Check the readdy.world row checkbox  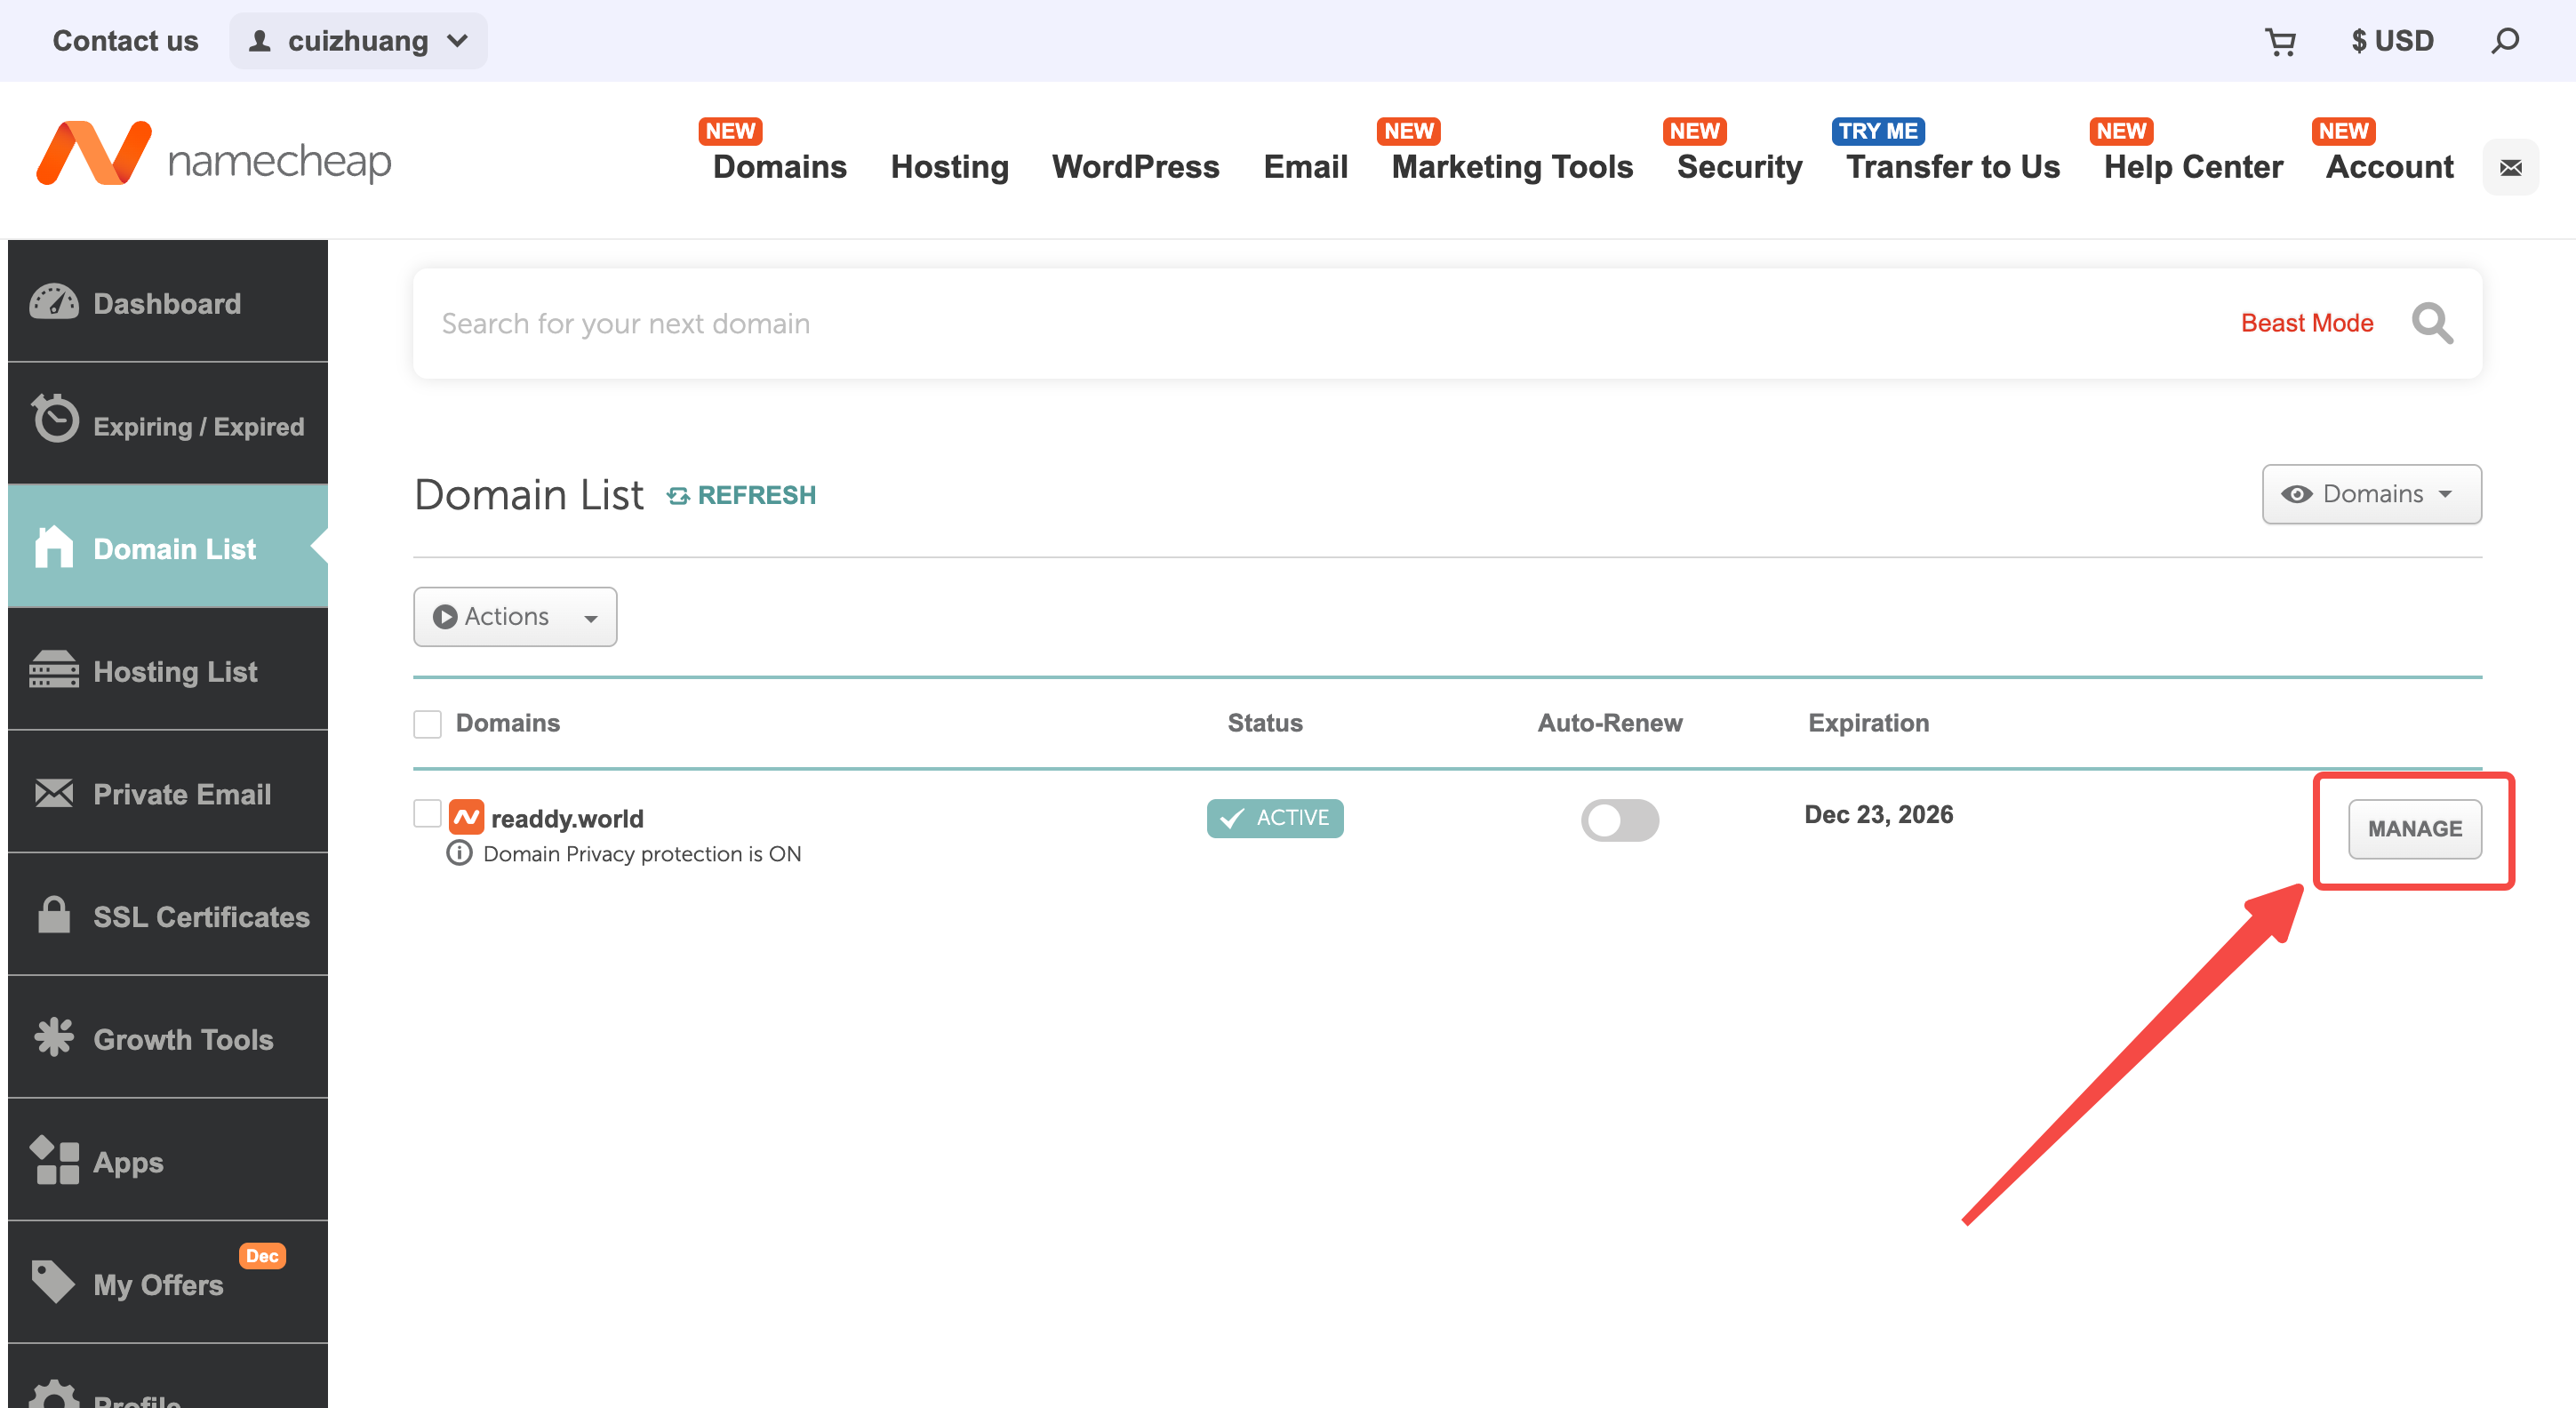pyautogui.click(x=428, y=814)
